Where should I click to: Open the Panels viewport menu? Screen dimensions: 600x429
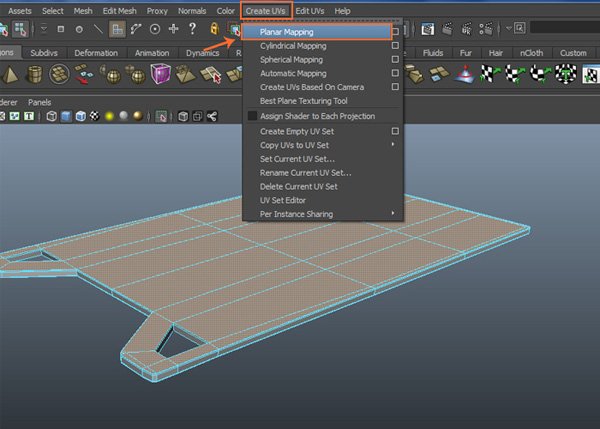pos(39,102)
